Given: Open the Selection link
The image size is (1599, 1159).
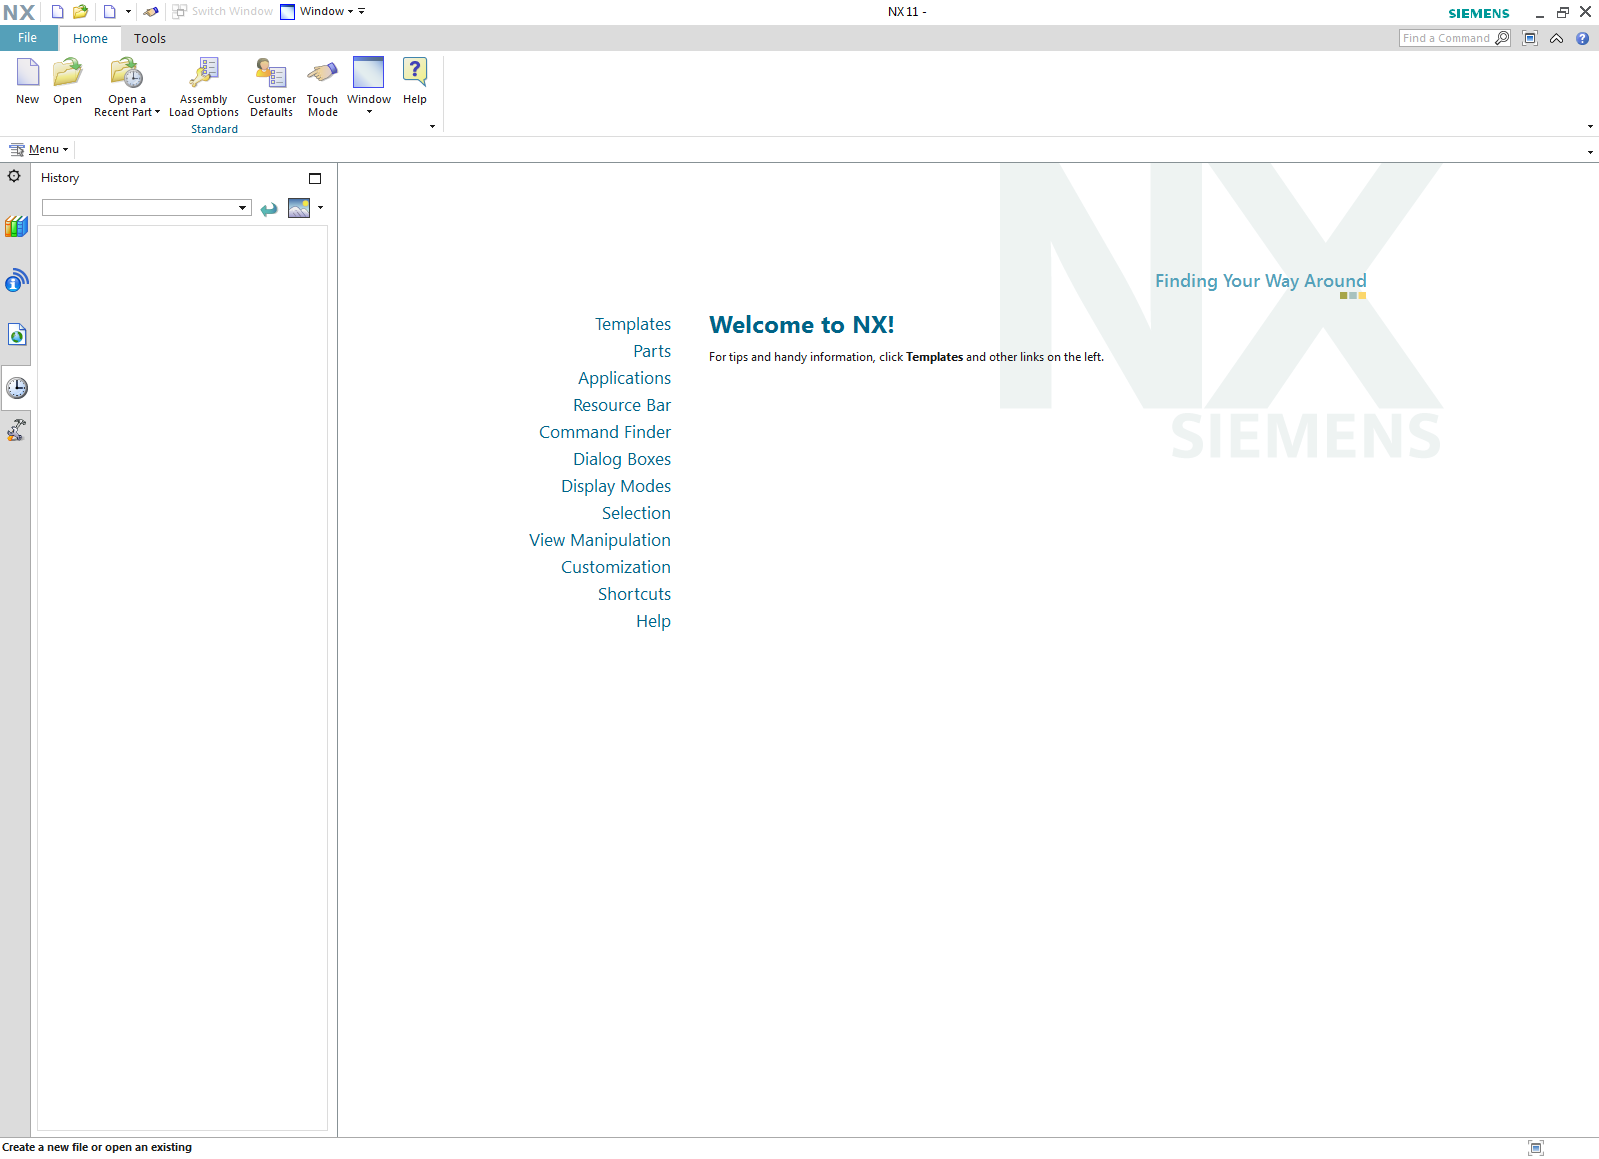Looking at the screenshot, I should click(636, 513).
